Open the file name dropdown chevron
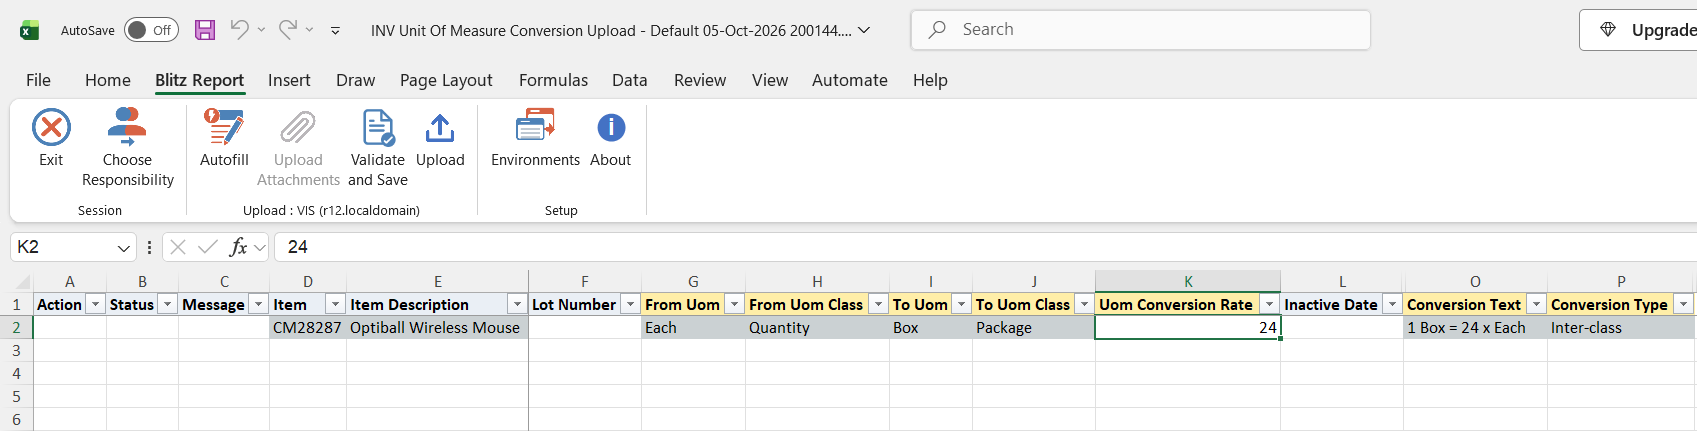 [864, 30]
